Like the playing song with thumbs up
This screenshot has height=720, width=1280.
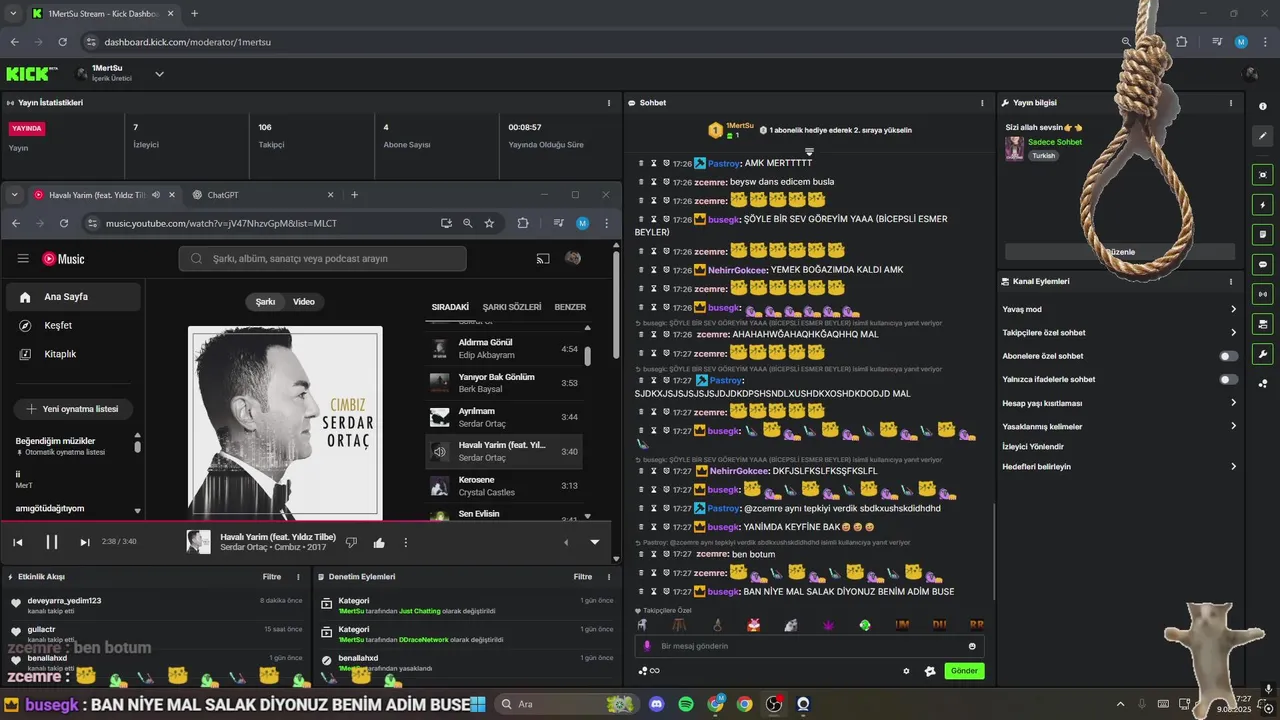pos(379,542)
